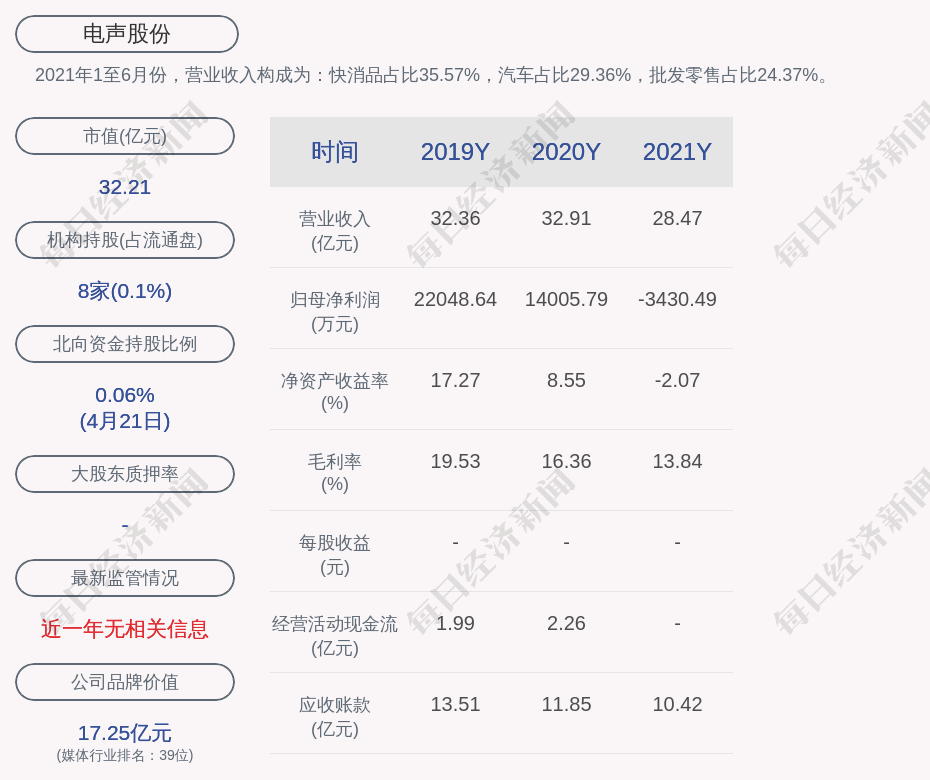The height and width of the screenshot is (780, 930).
Task: Click row label 毛利率(%)
Action: [335, 473]
